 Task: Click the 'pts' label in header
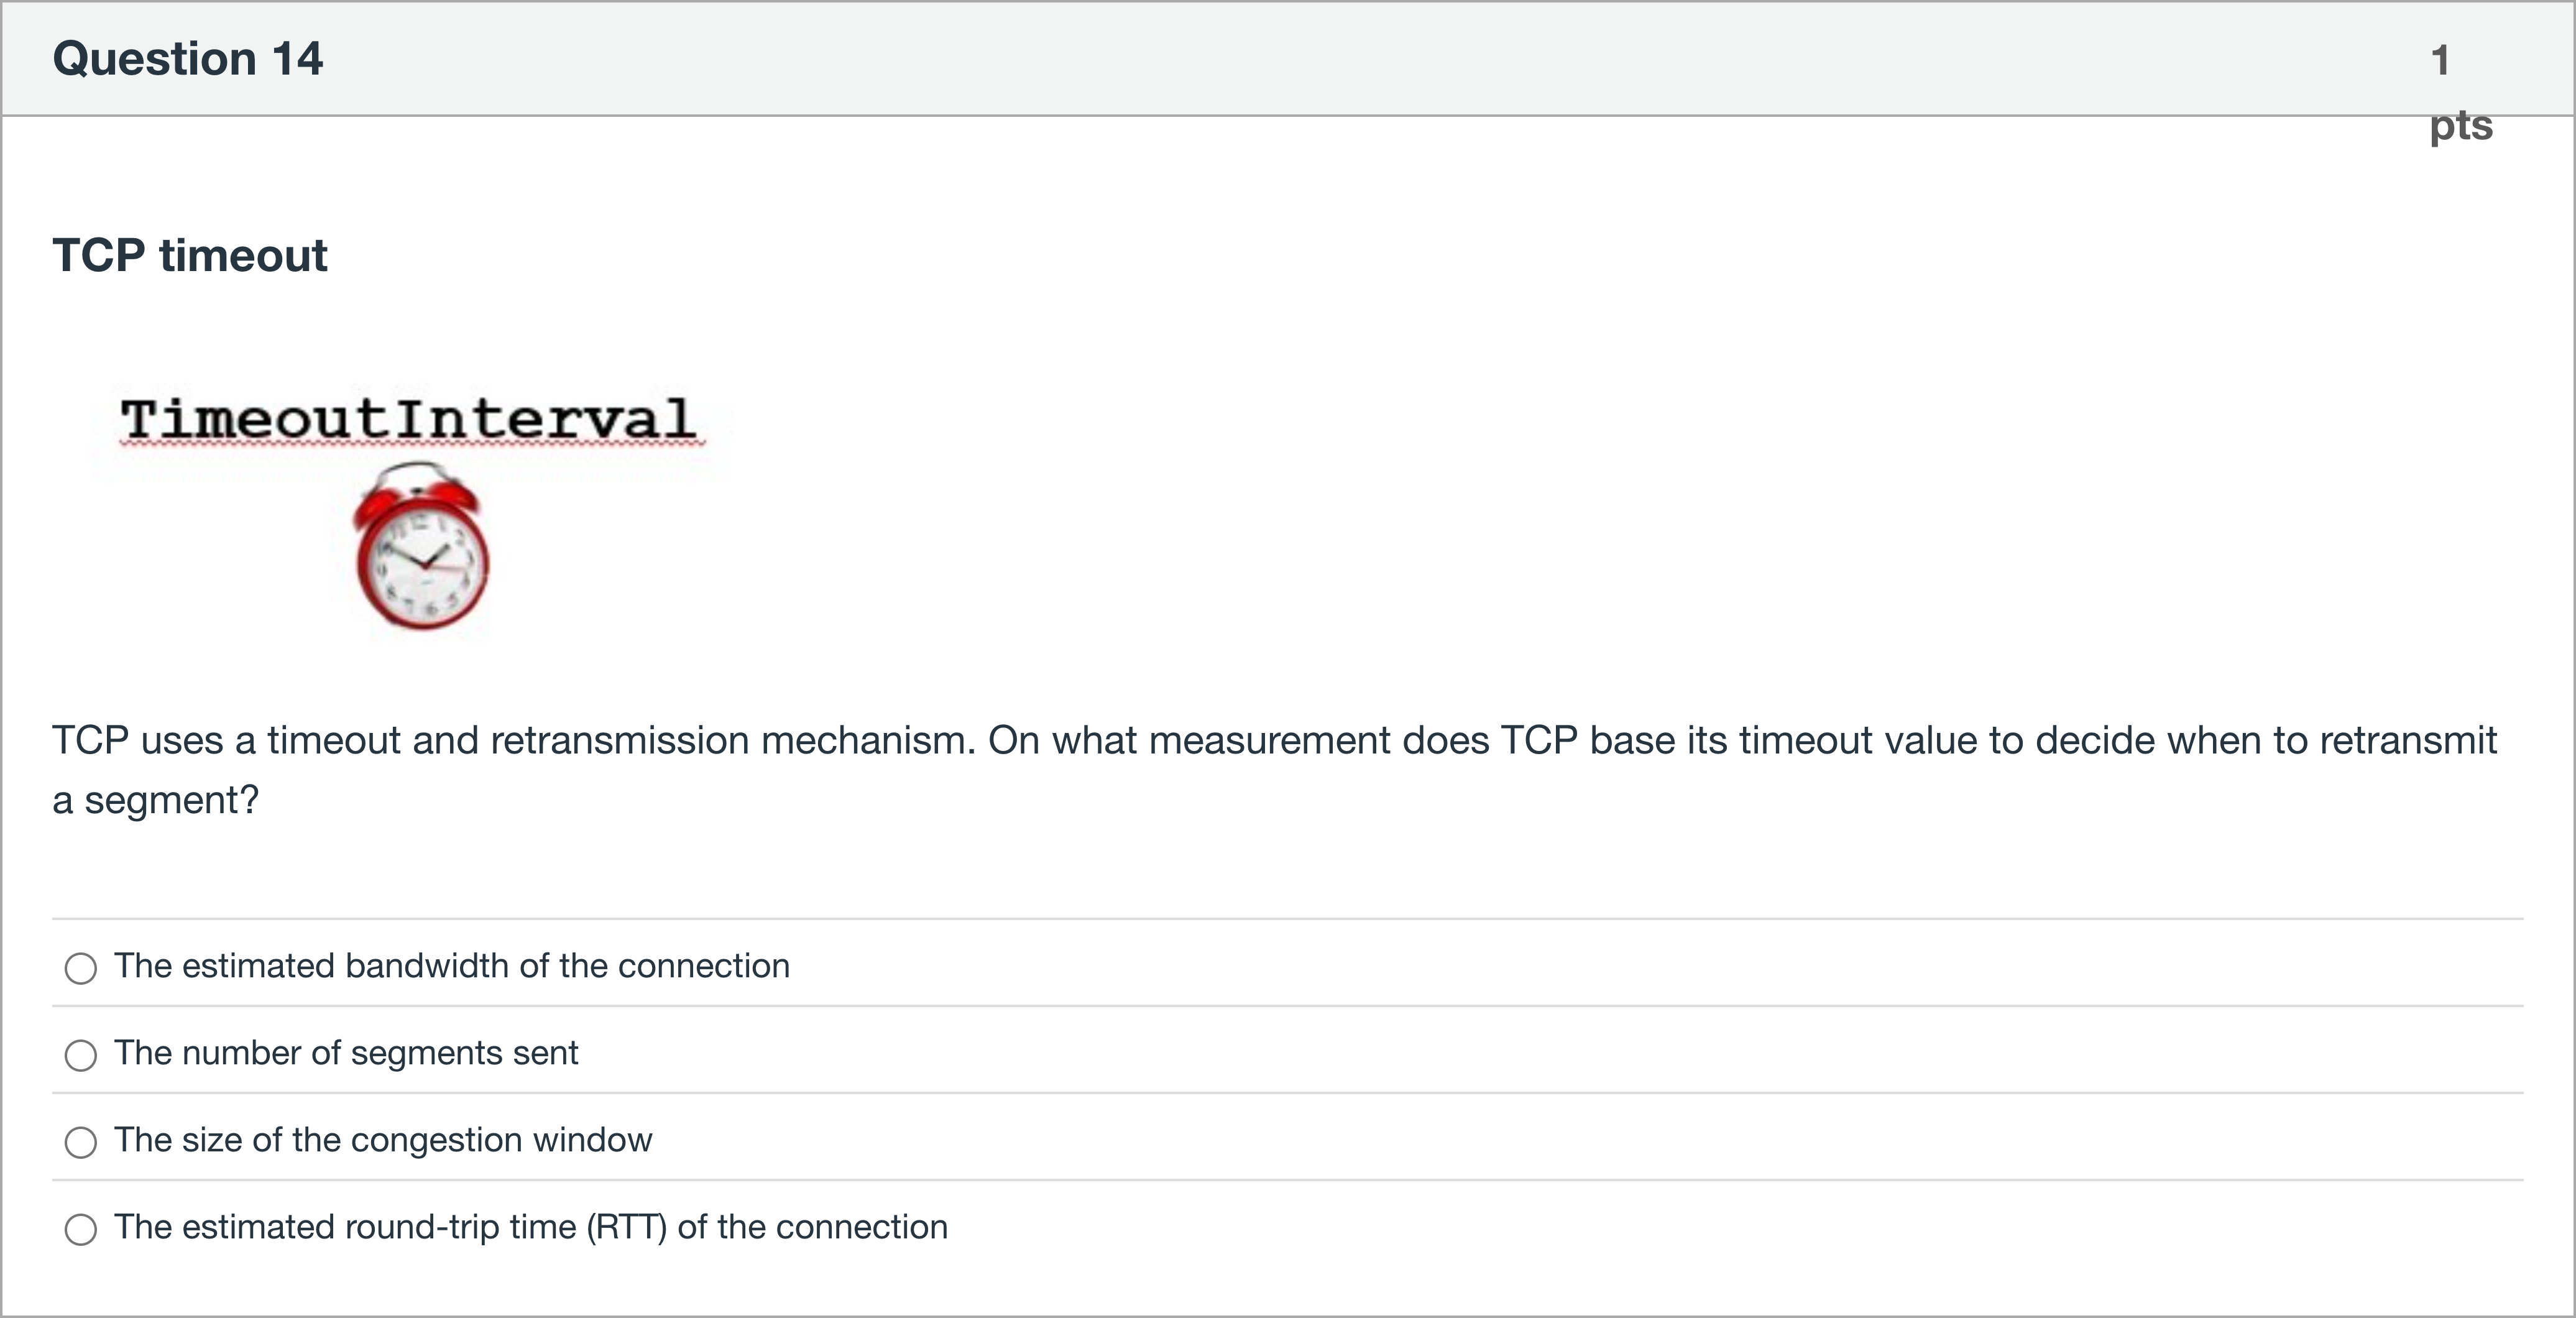click(2461, 126)
